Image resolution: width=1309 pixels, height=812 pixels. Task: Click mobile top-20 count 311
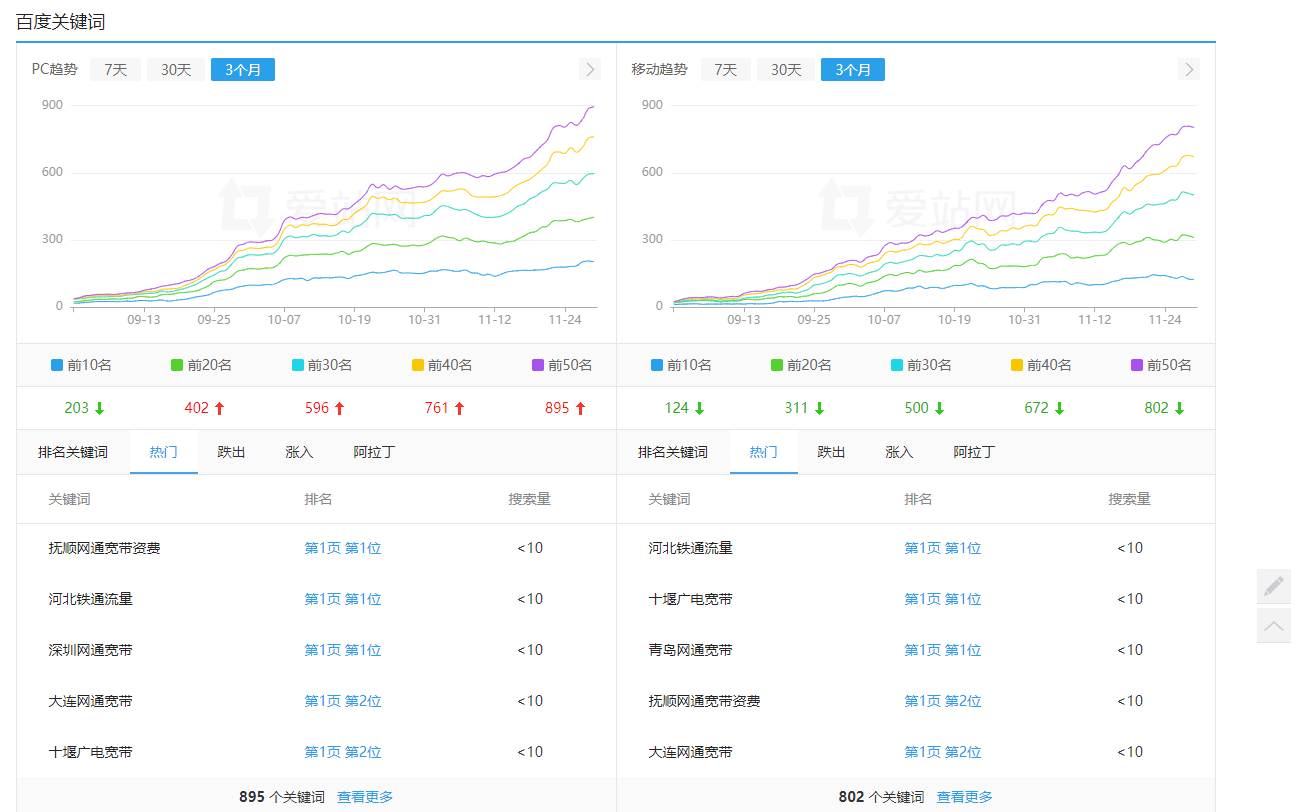(x=797, y=408)
